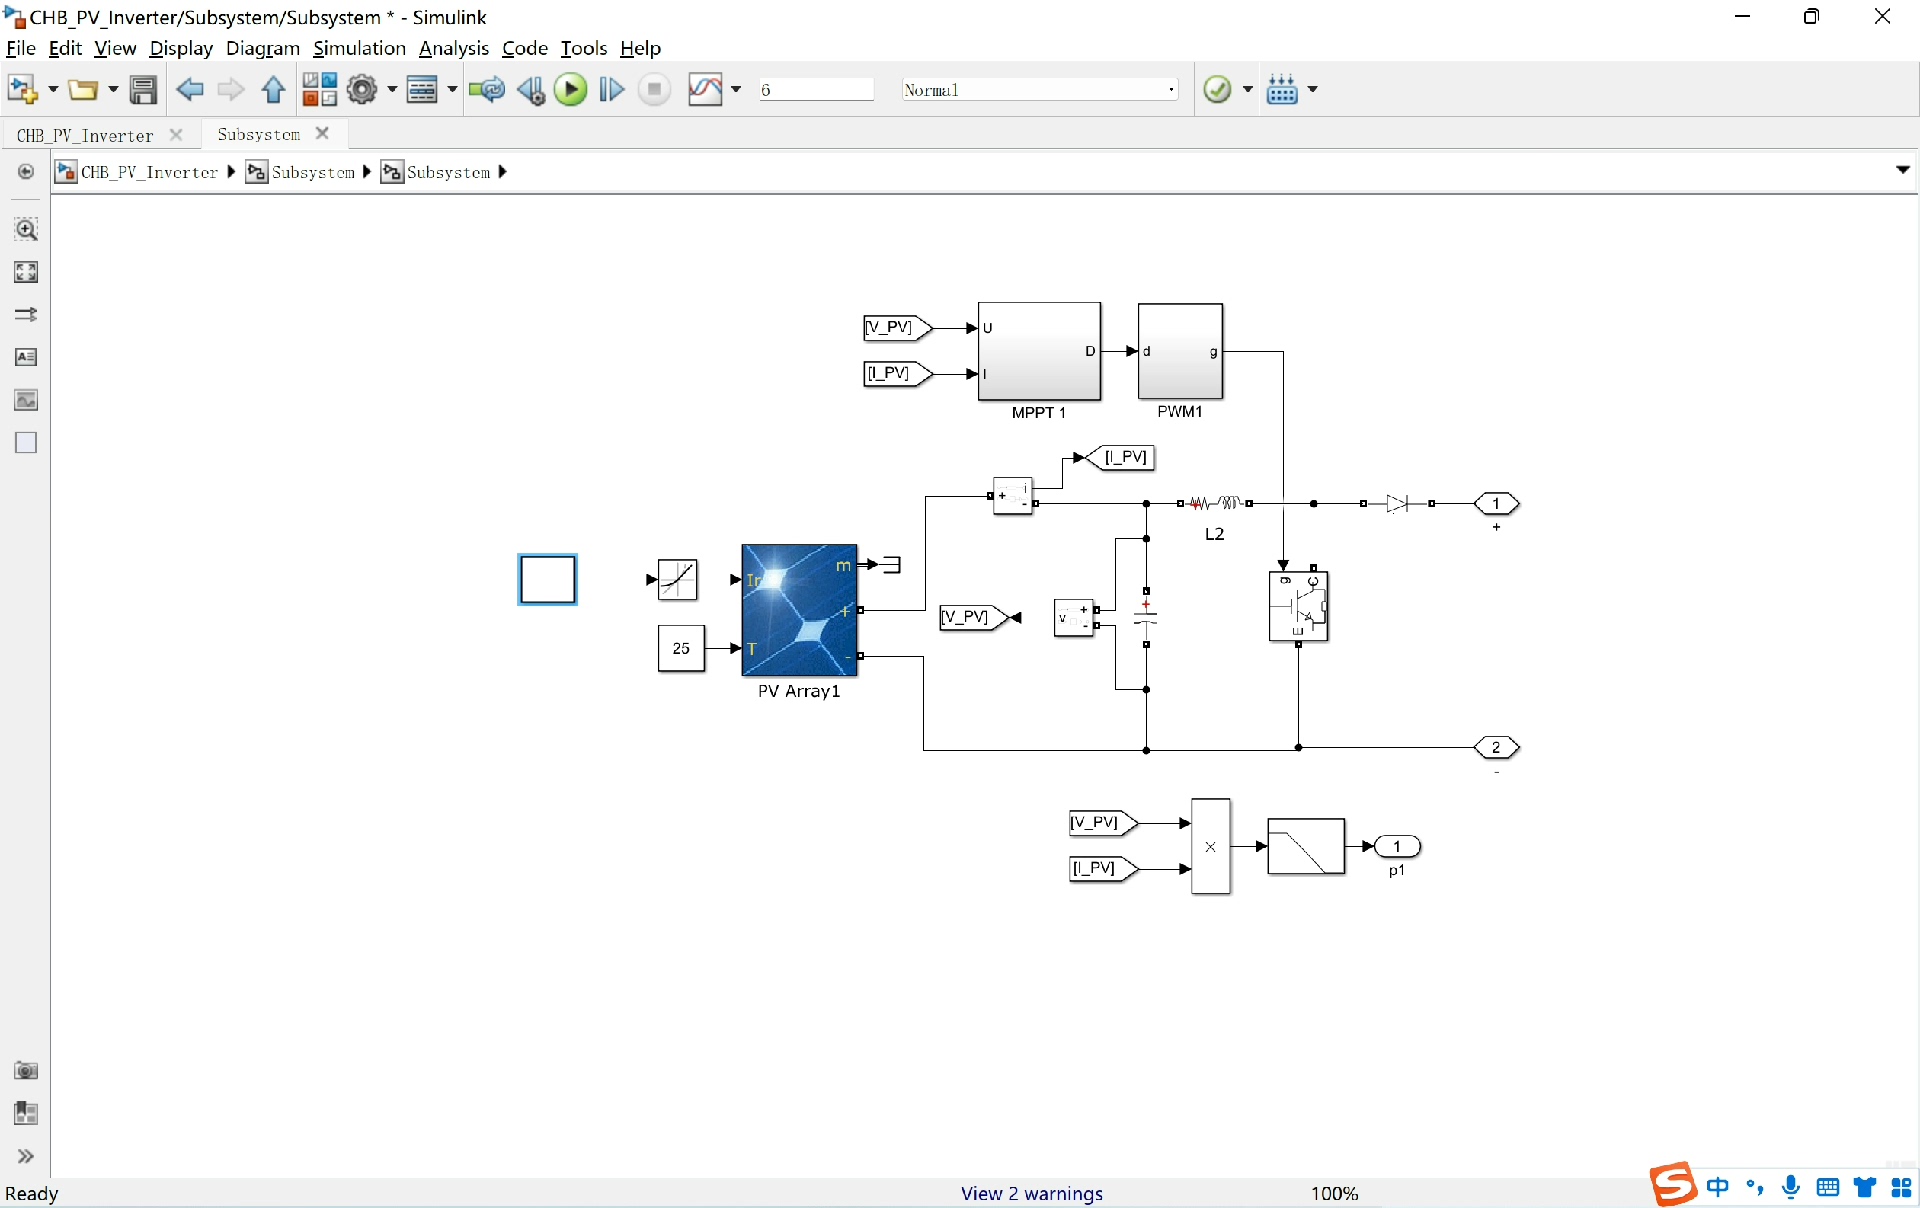
Task: Select the p1 output port
Action: (x=1397, y=847)
